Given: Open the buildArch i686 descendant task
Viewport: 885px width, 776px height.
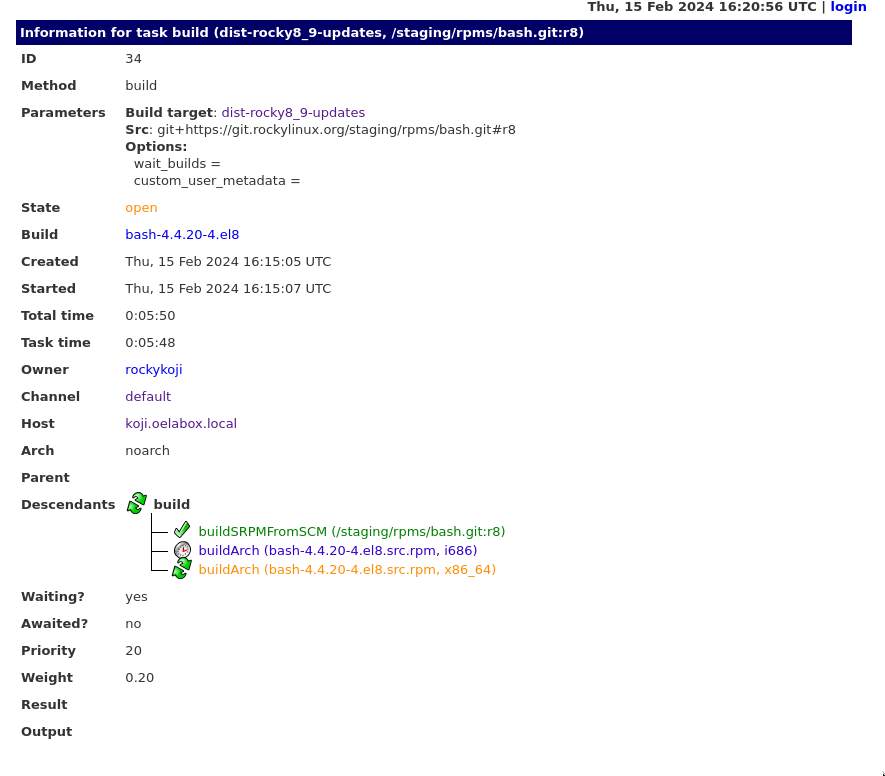Looking at the screenshot, I should [338, 550].
